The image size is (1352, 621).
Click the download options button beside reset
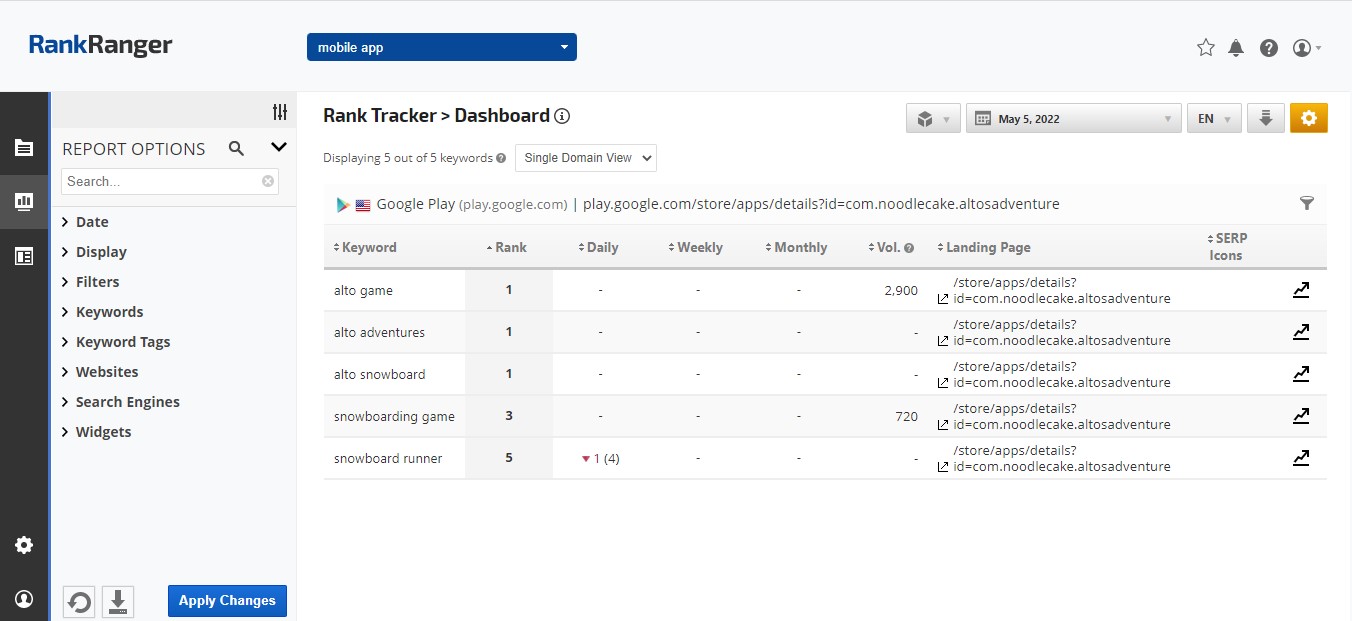point(118,601)
